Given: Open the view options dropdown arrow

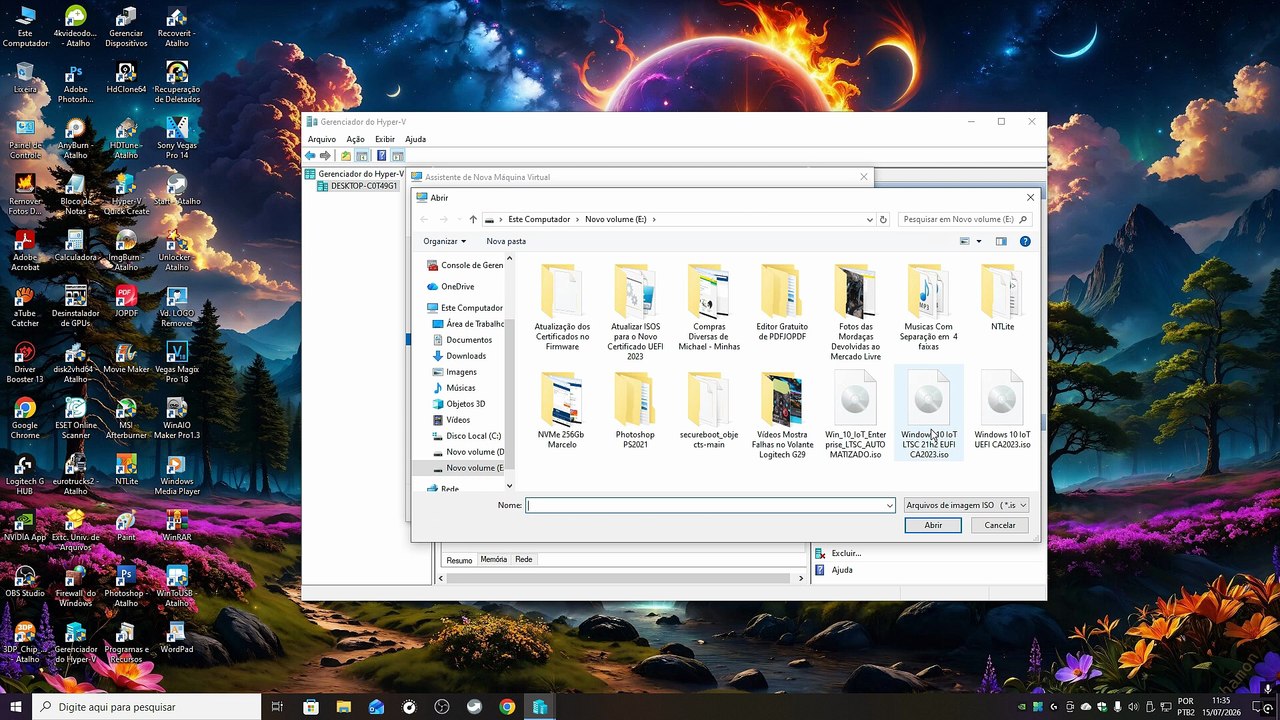Looking at the screenshot, I should point(979,241).
